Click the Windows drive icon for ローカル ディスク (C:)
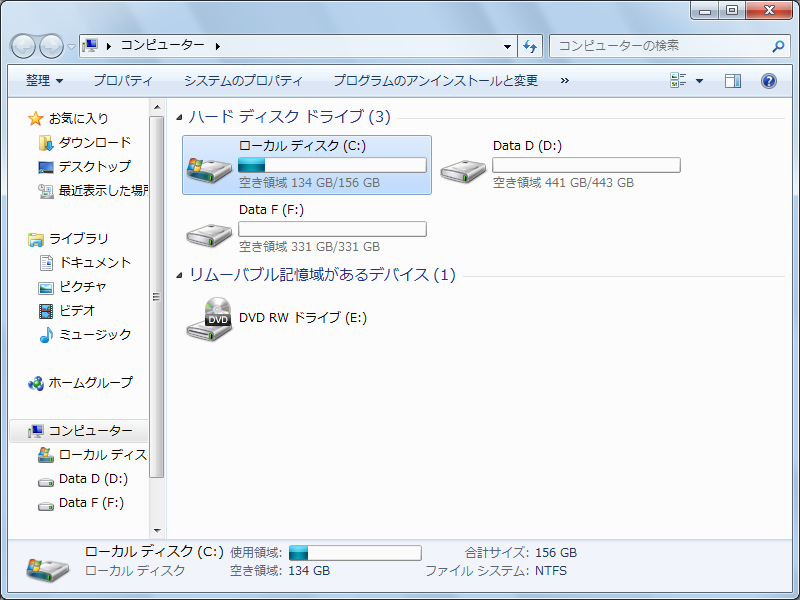800x600 pixels. click(x=209, y=169)
